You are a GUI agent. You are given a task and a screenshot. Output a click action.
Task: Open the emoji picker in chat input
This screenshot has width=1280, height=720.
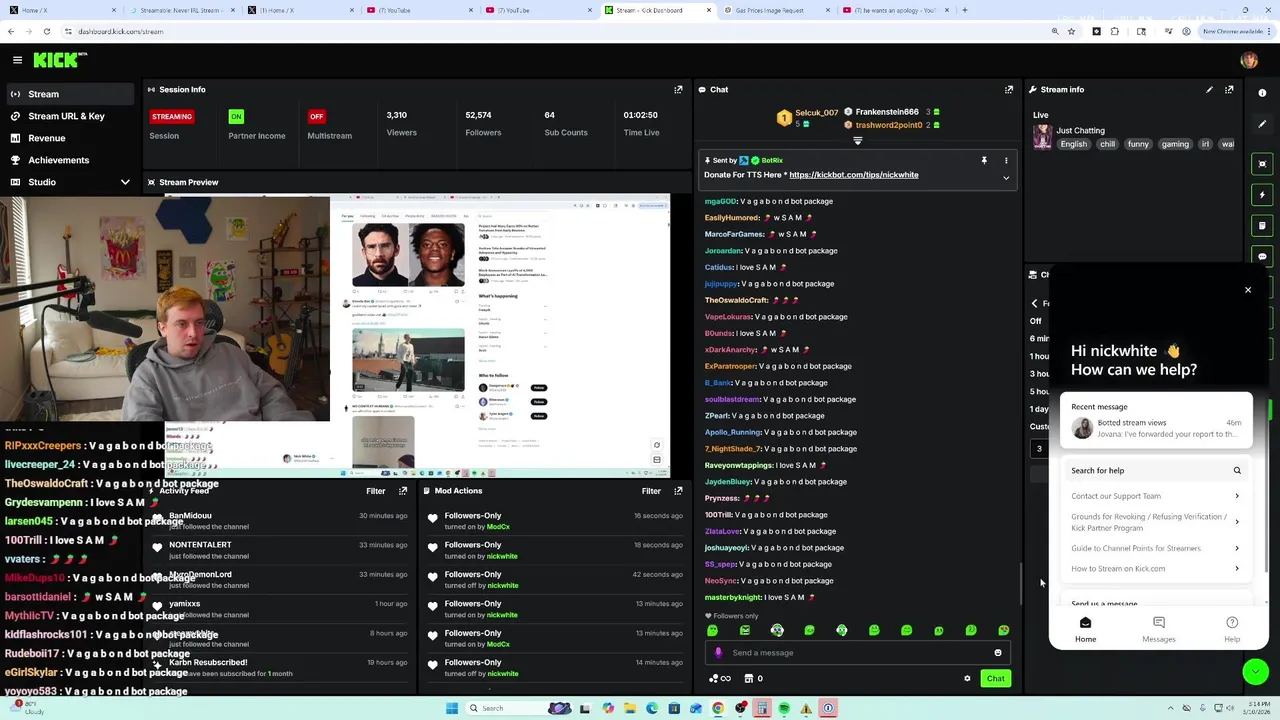[x=997, y=653]
